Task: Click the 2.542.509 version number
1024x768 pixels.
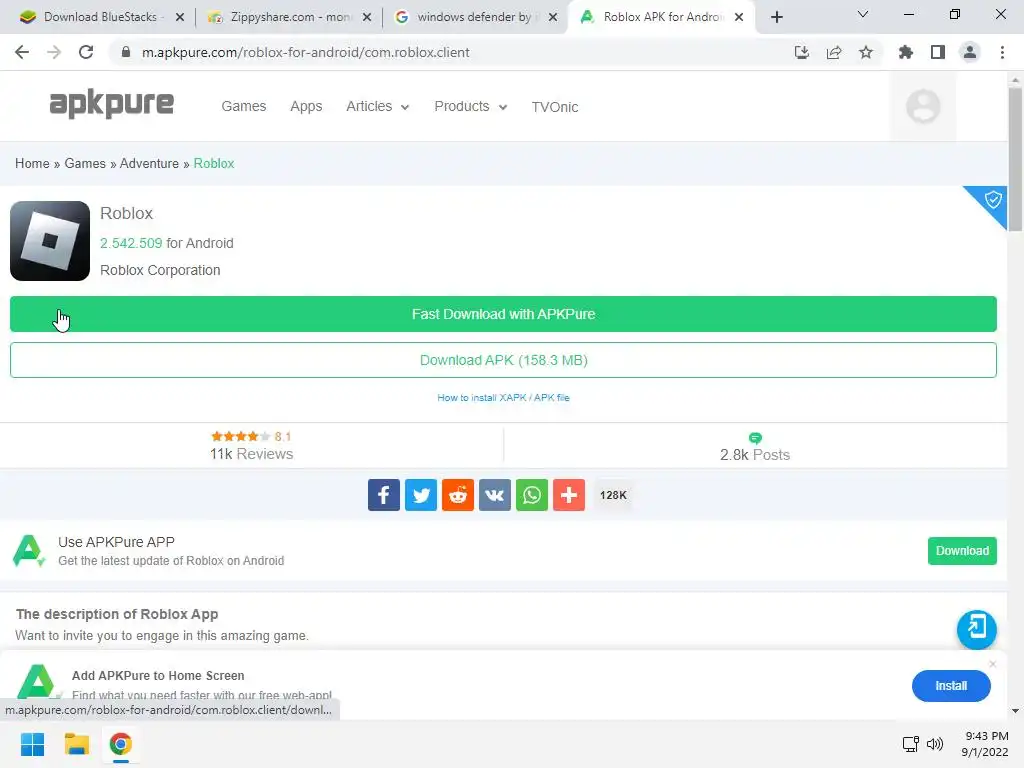Action: [x=131, y=243]
